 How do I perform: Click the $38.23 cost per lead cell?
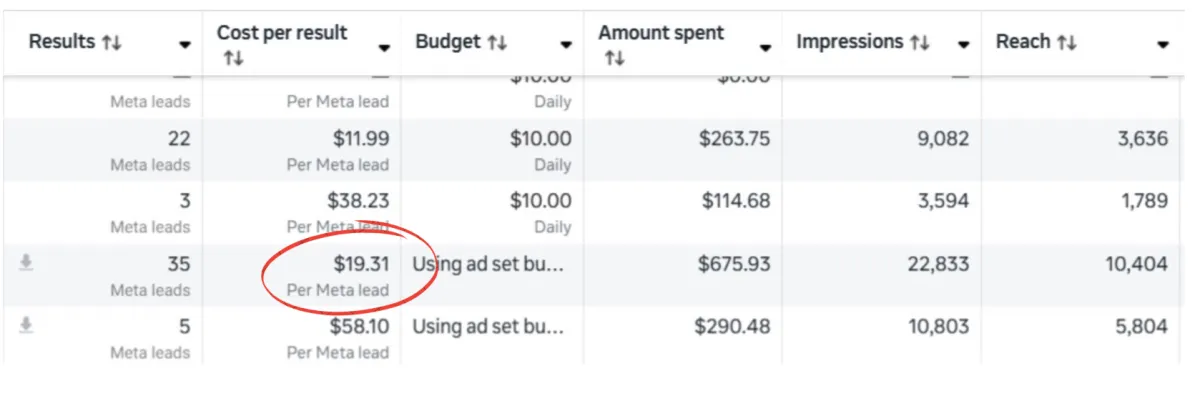[358, 201]
